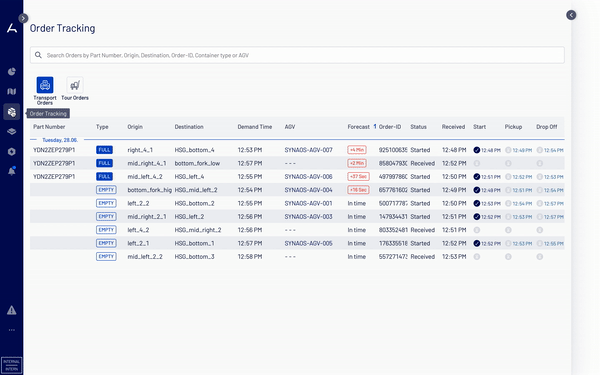Select origin left_2_1 cell

[x=139, y=243]
